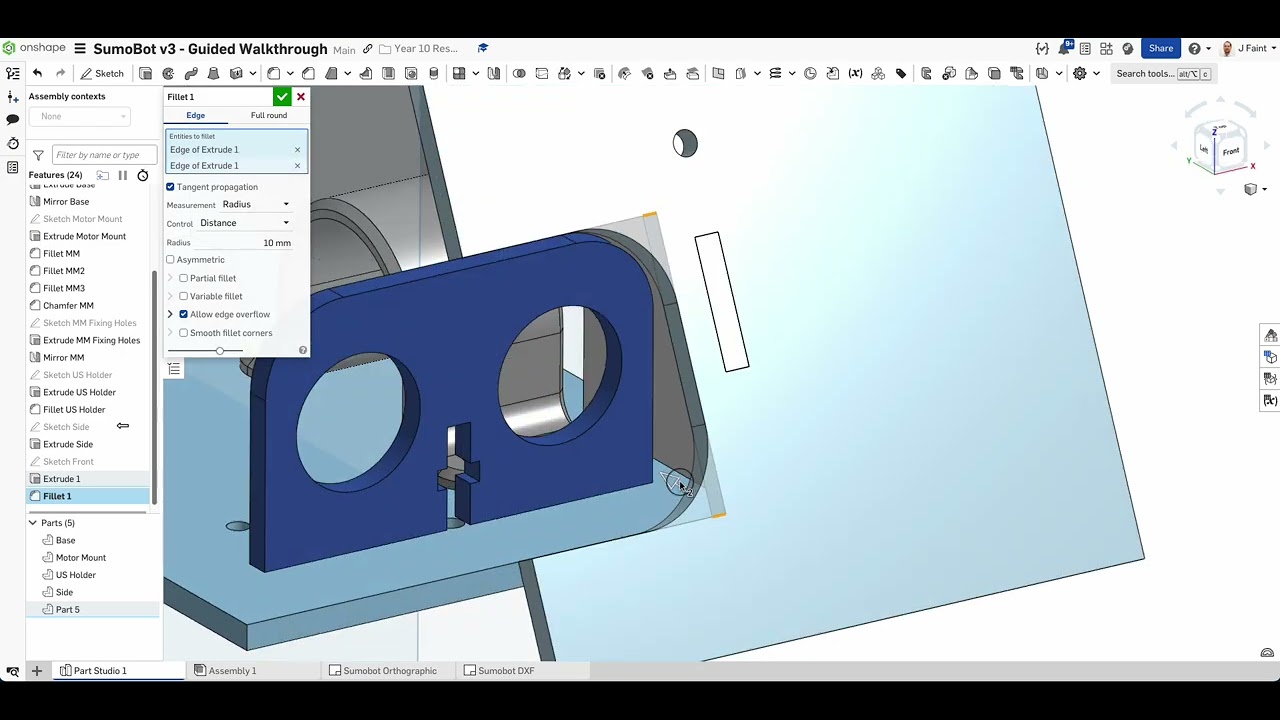This screenshot has height=720, width=1280.
Task: Toggle Tangent propagation checkbox
Action: (170, 187)
